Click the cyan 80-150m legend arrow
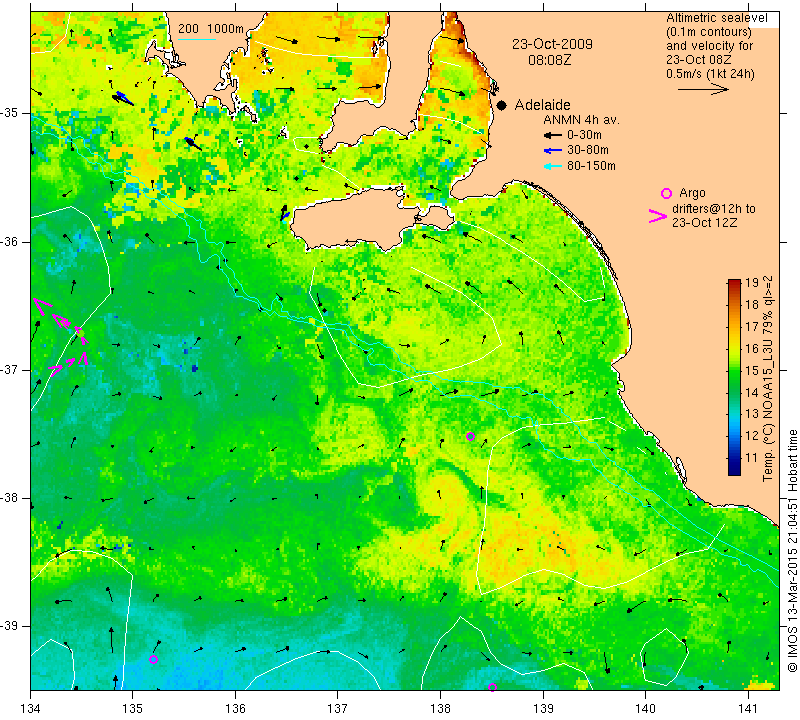This screenshot has height=720, width=800. point(553,166)
